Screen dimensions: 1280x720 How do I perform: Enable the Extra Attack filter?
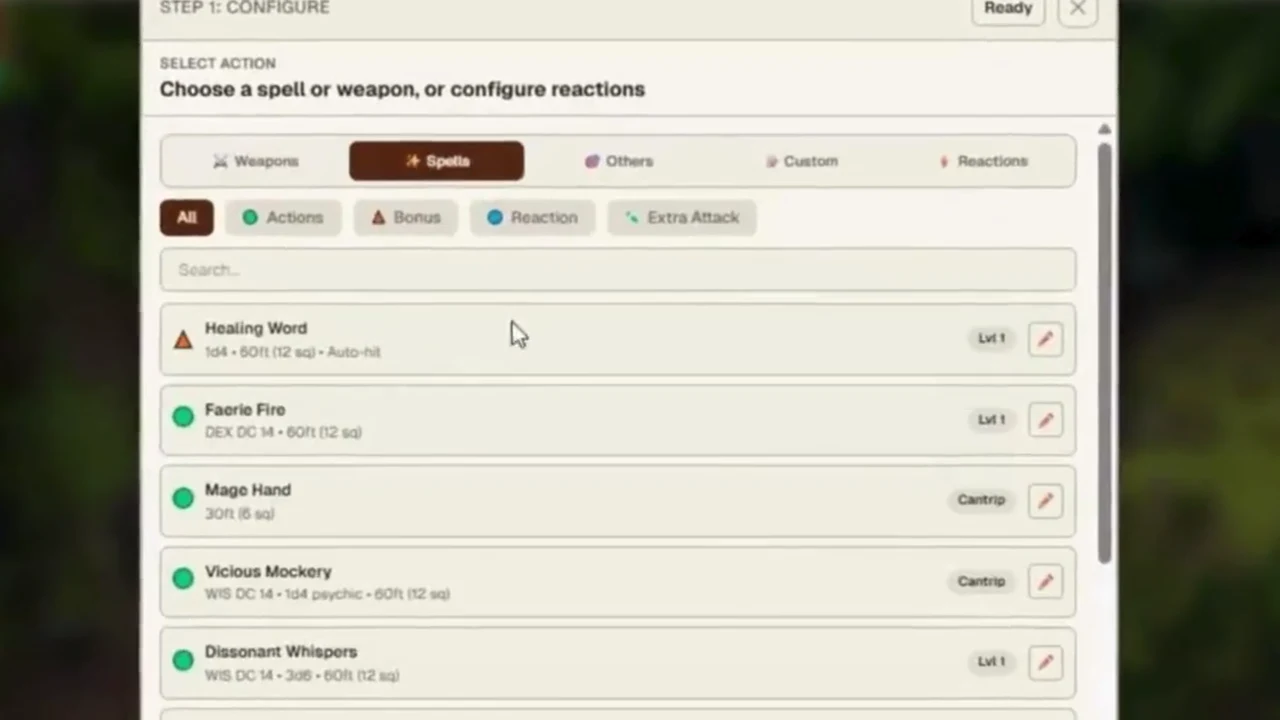(x=681, y=217)
